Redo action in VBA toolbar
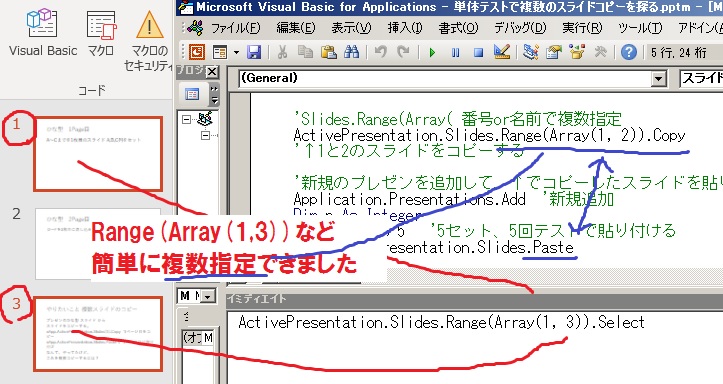This screenshot has width=723, height=384. pos(403,53)
